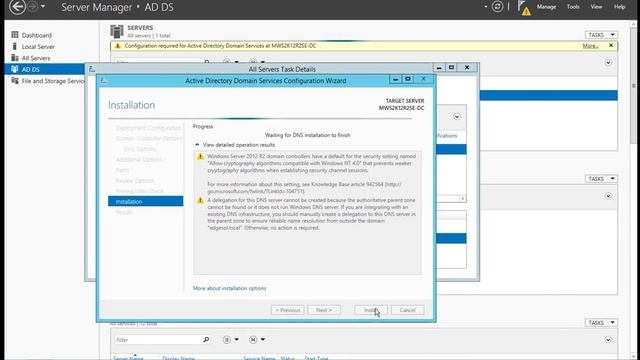
Task: Refresh Server Manager with the refresh icon
Action: point(497,7)
